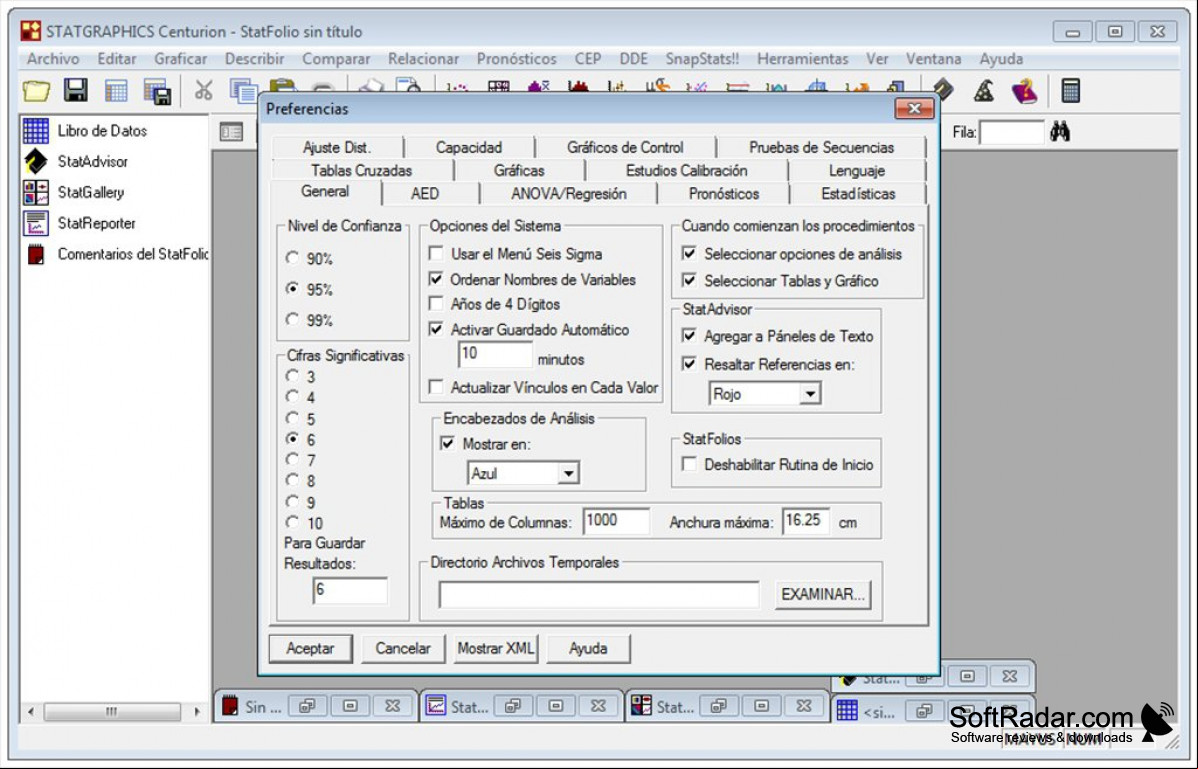
Task: Enable 'Usar el Menú Seis Sigma' checkbox
Action: pos(436,254)
